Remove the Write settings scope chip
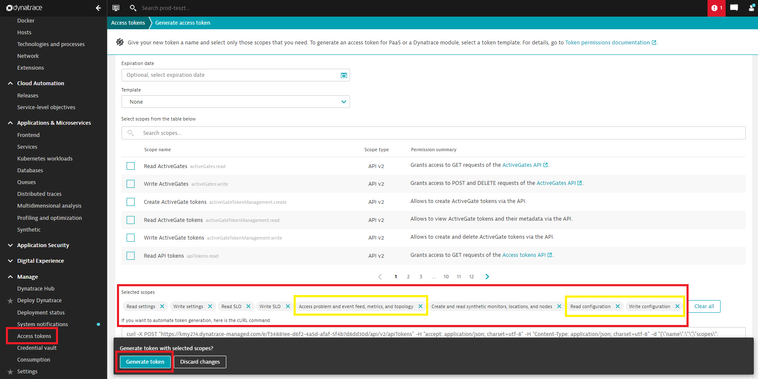 [x=210, y=306]
